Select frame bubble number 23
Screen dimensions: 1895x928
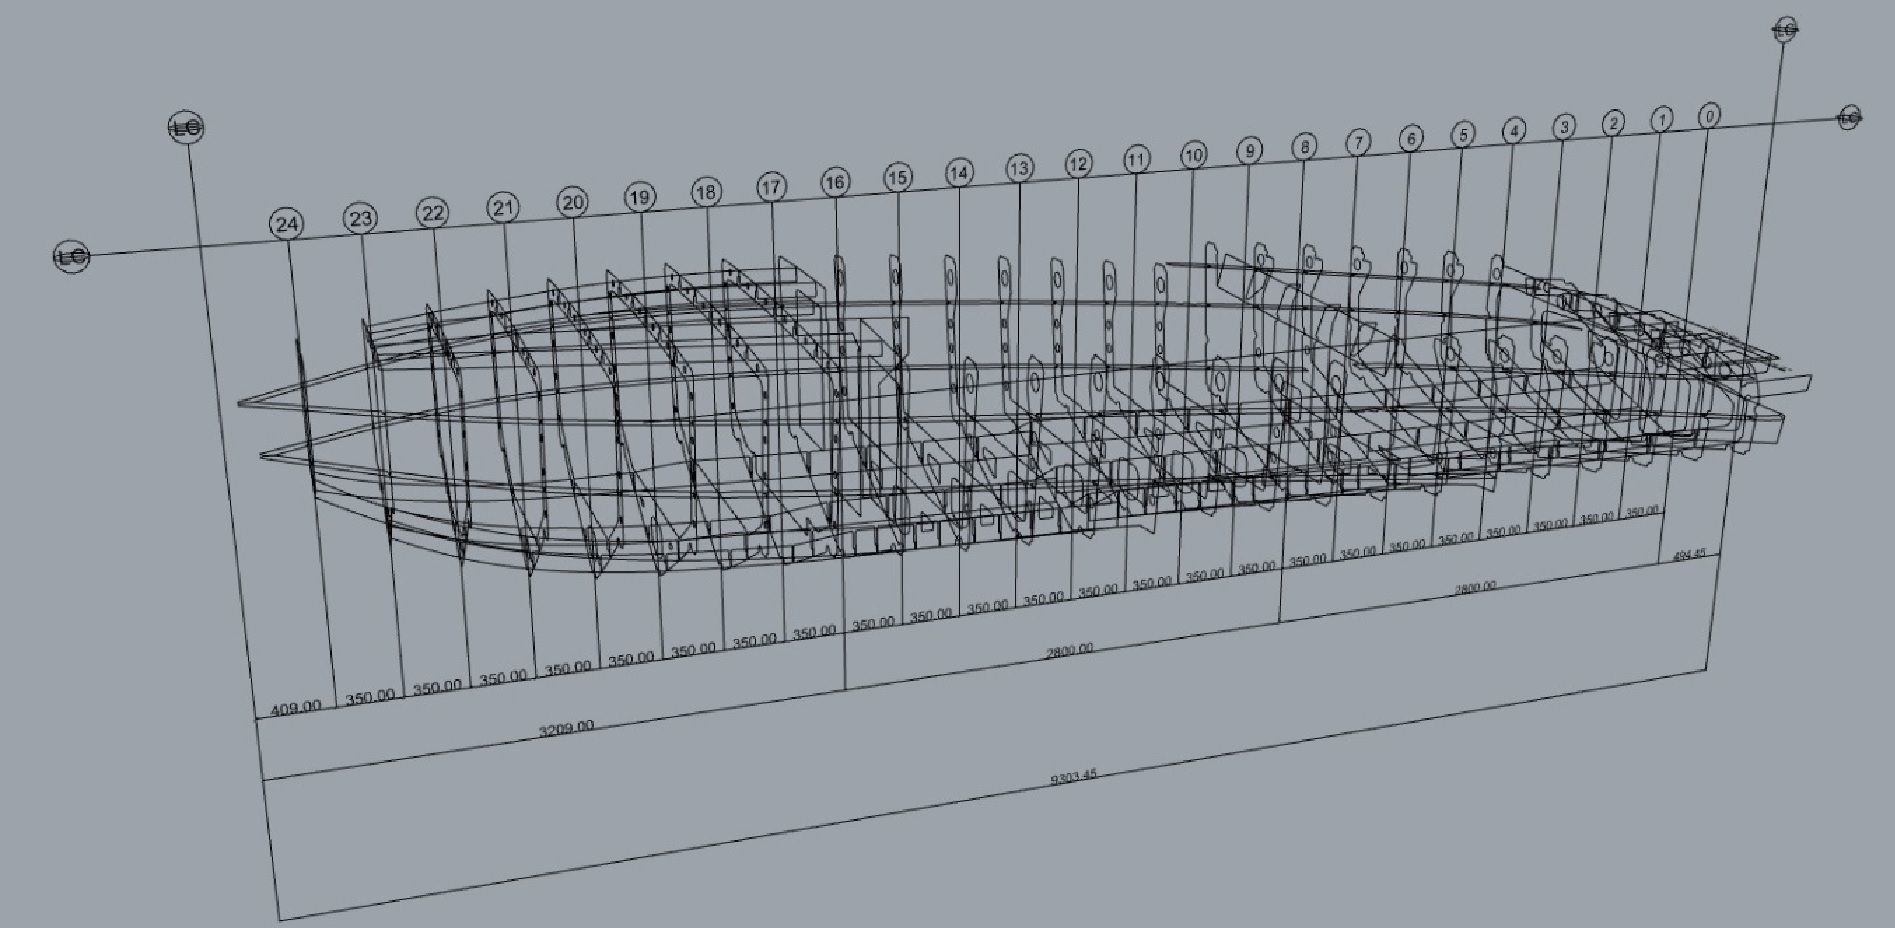click(x=360, y=218)
